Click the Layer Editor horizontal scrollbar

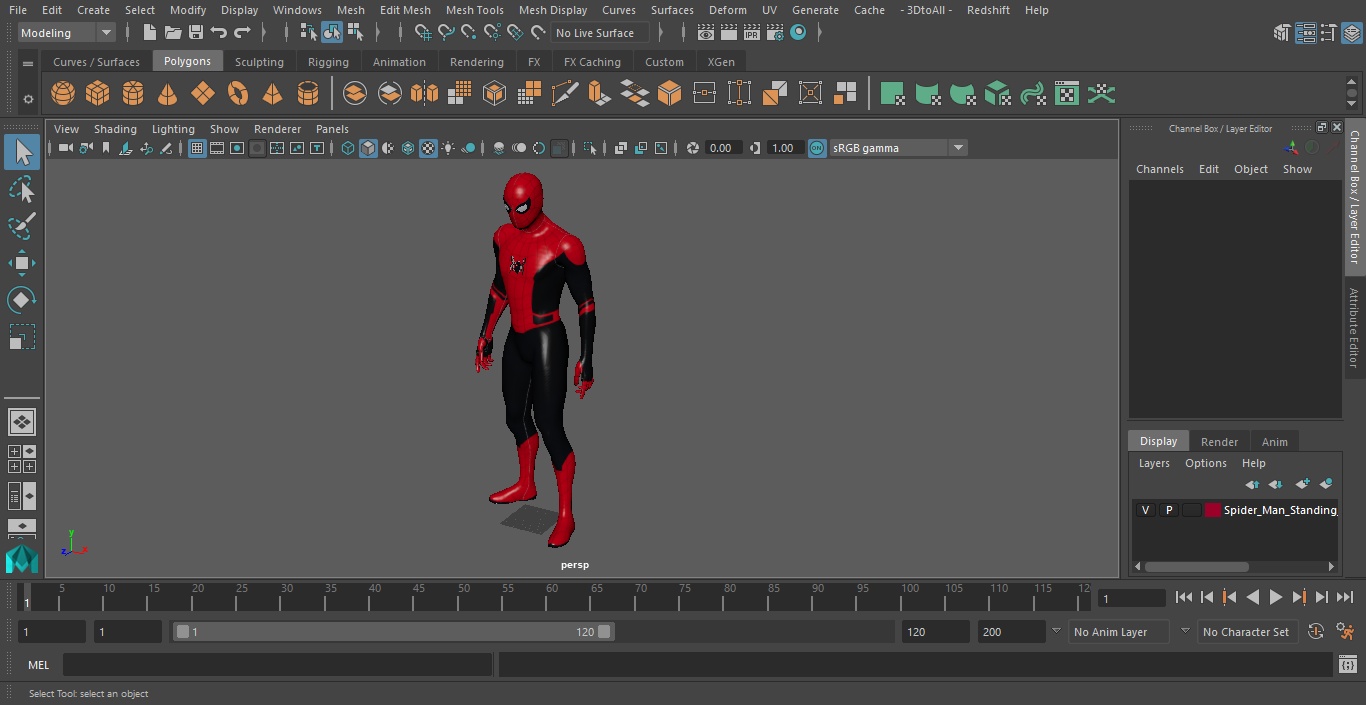coord(1197,566)
